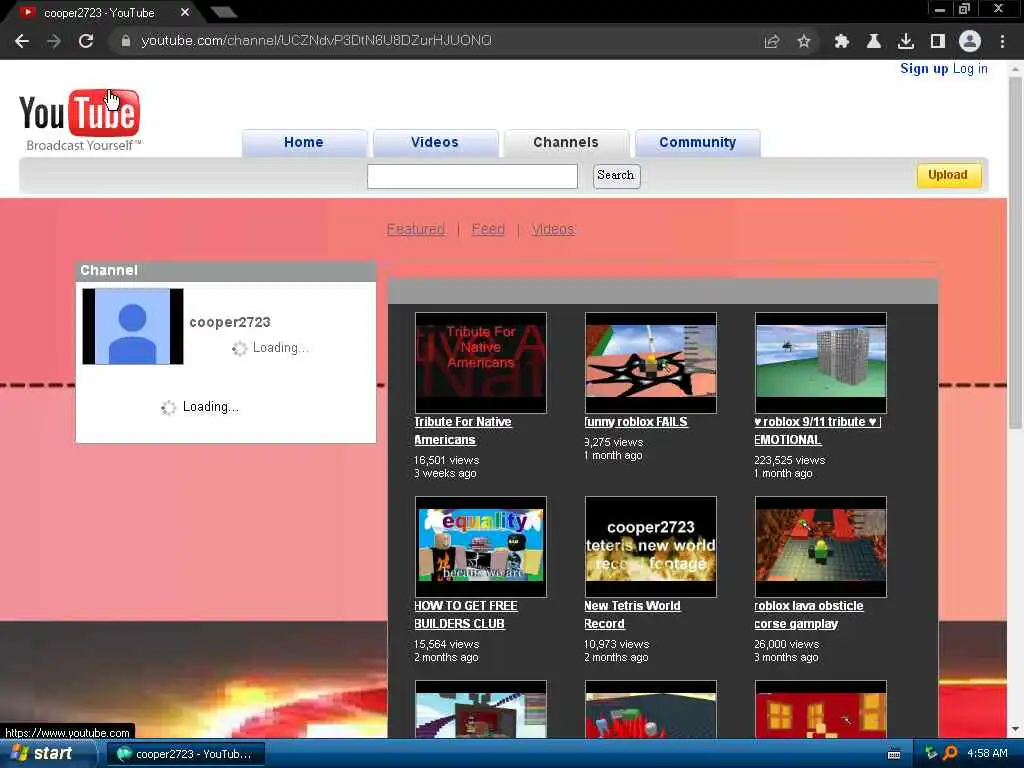1024x768 pixels.
Task: Click the page vertical scrollbar thumb
Action: 1014,251
